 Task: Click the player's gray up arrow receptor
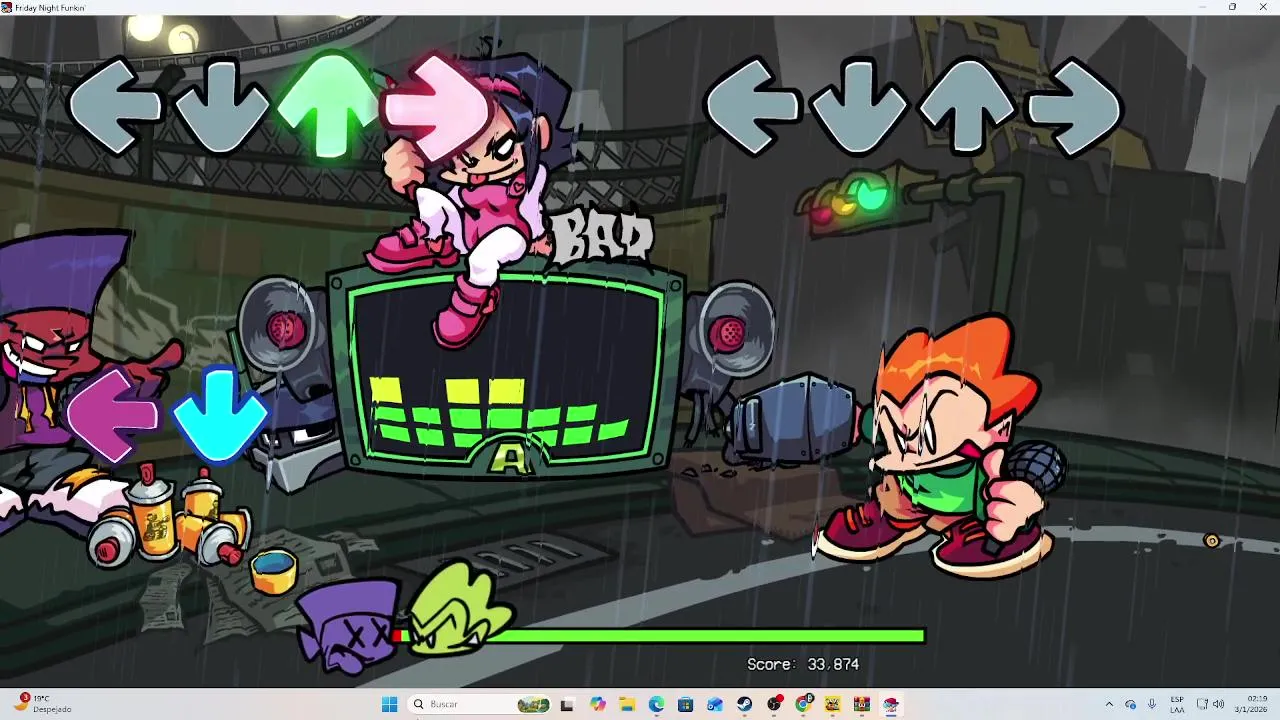(966, 108)
